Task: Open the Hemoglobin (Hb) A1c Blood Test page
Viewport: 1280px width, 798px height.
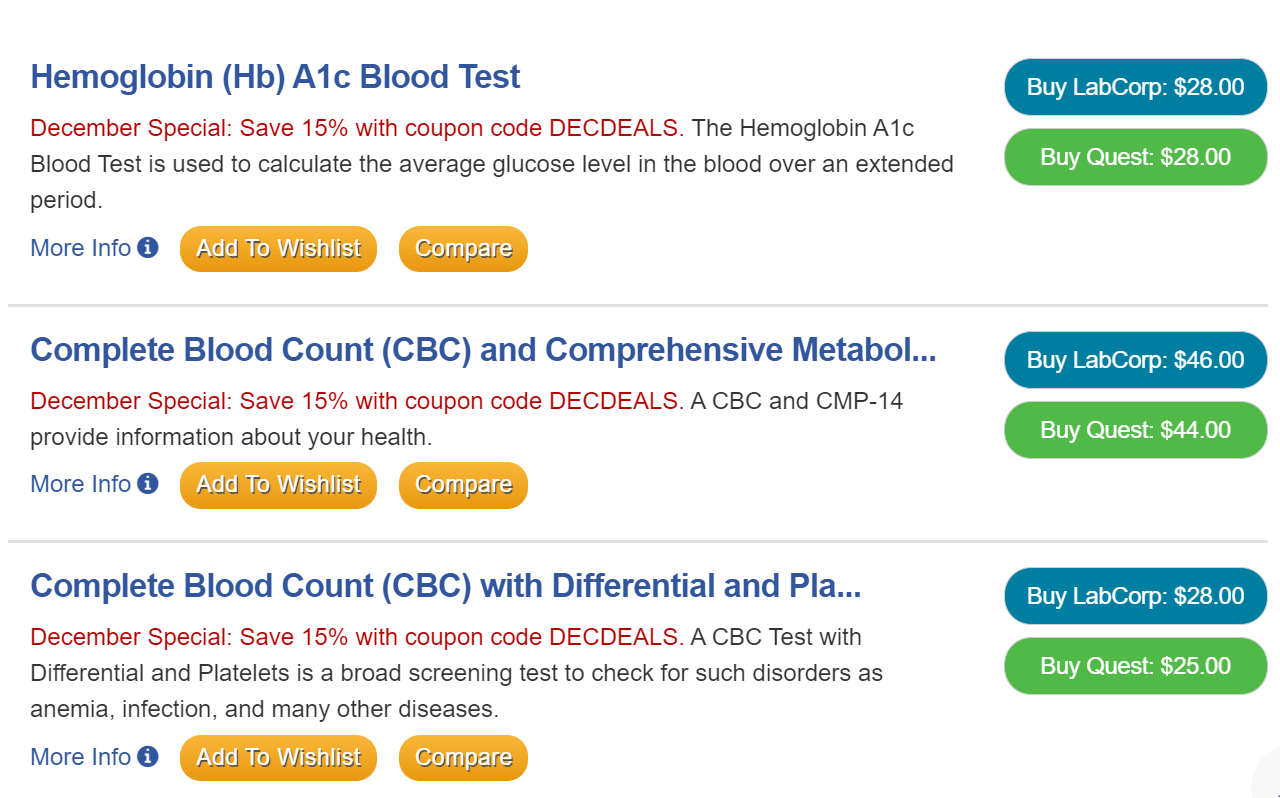Action: [x=275, y=76]
